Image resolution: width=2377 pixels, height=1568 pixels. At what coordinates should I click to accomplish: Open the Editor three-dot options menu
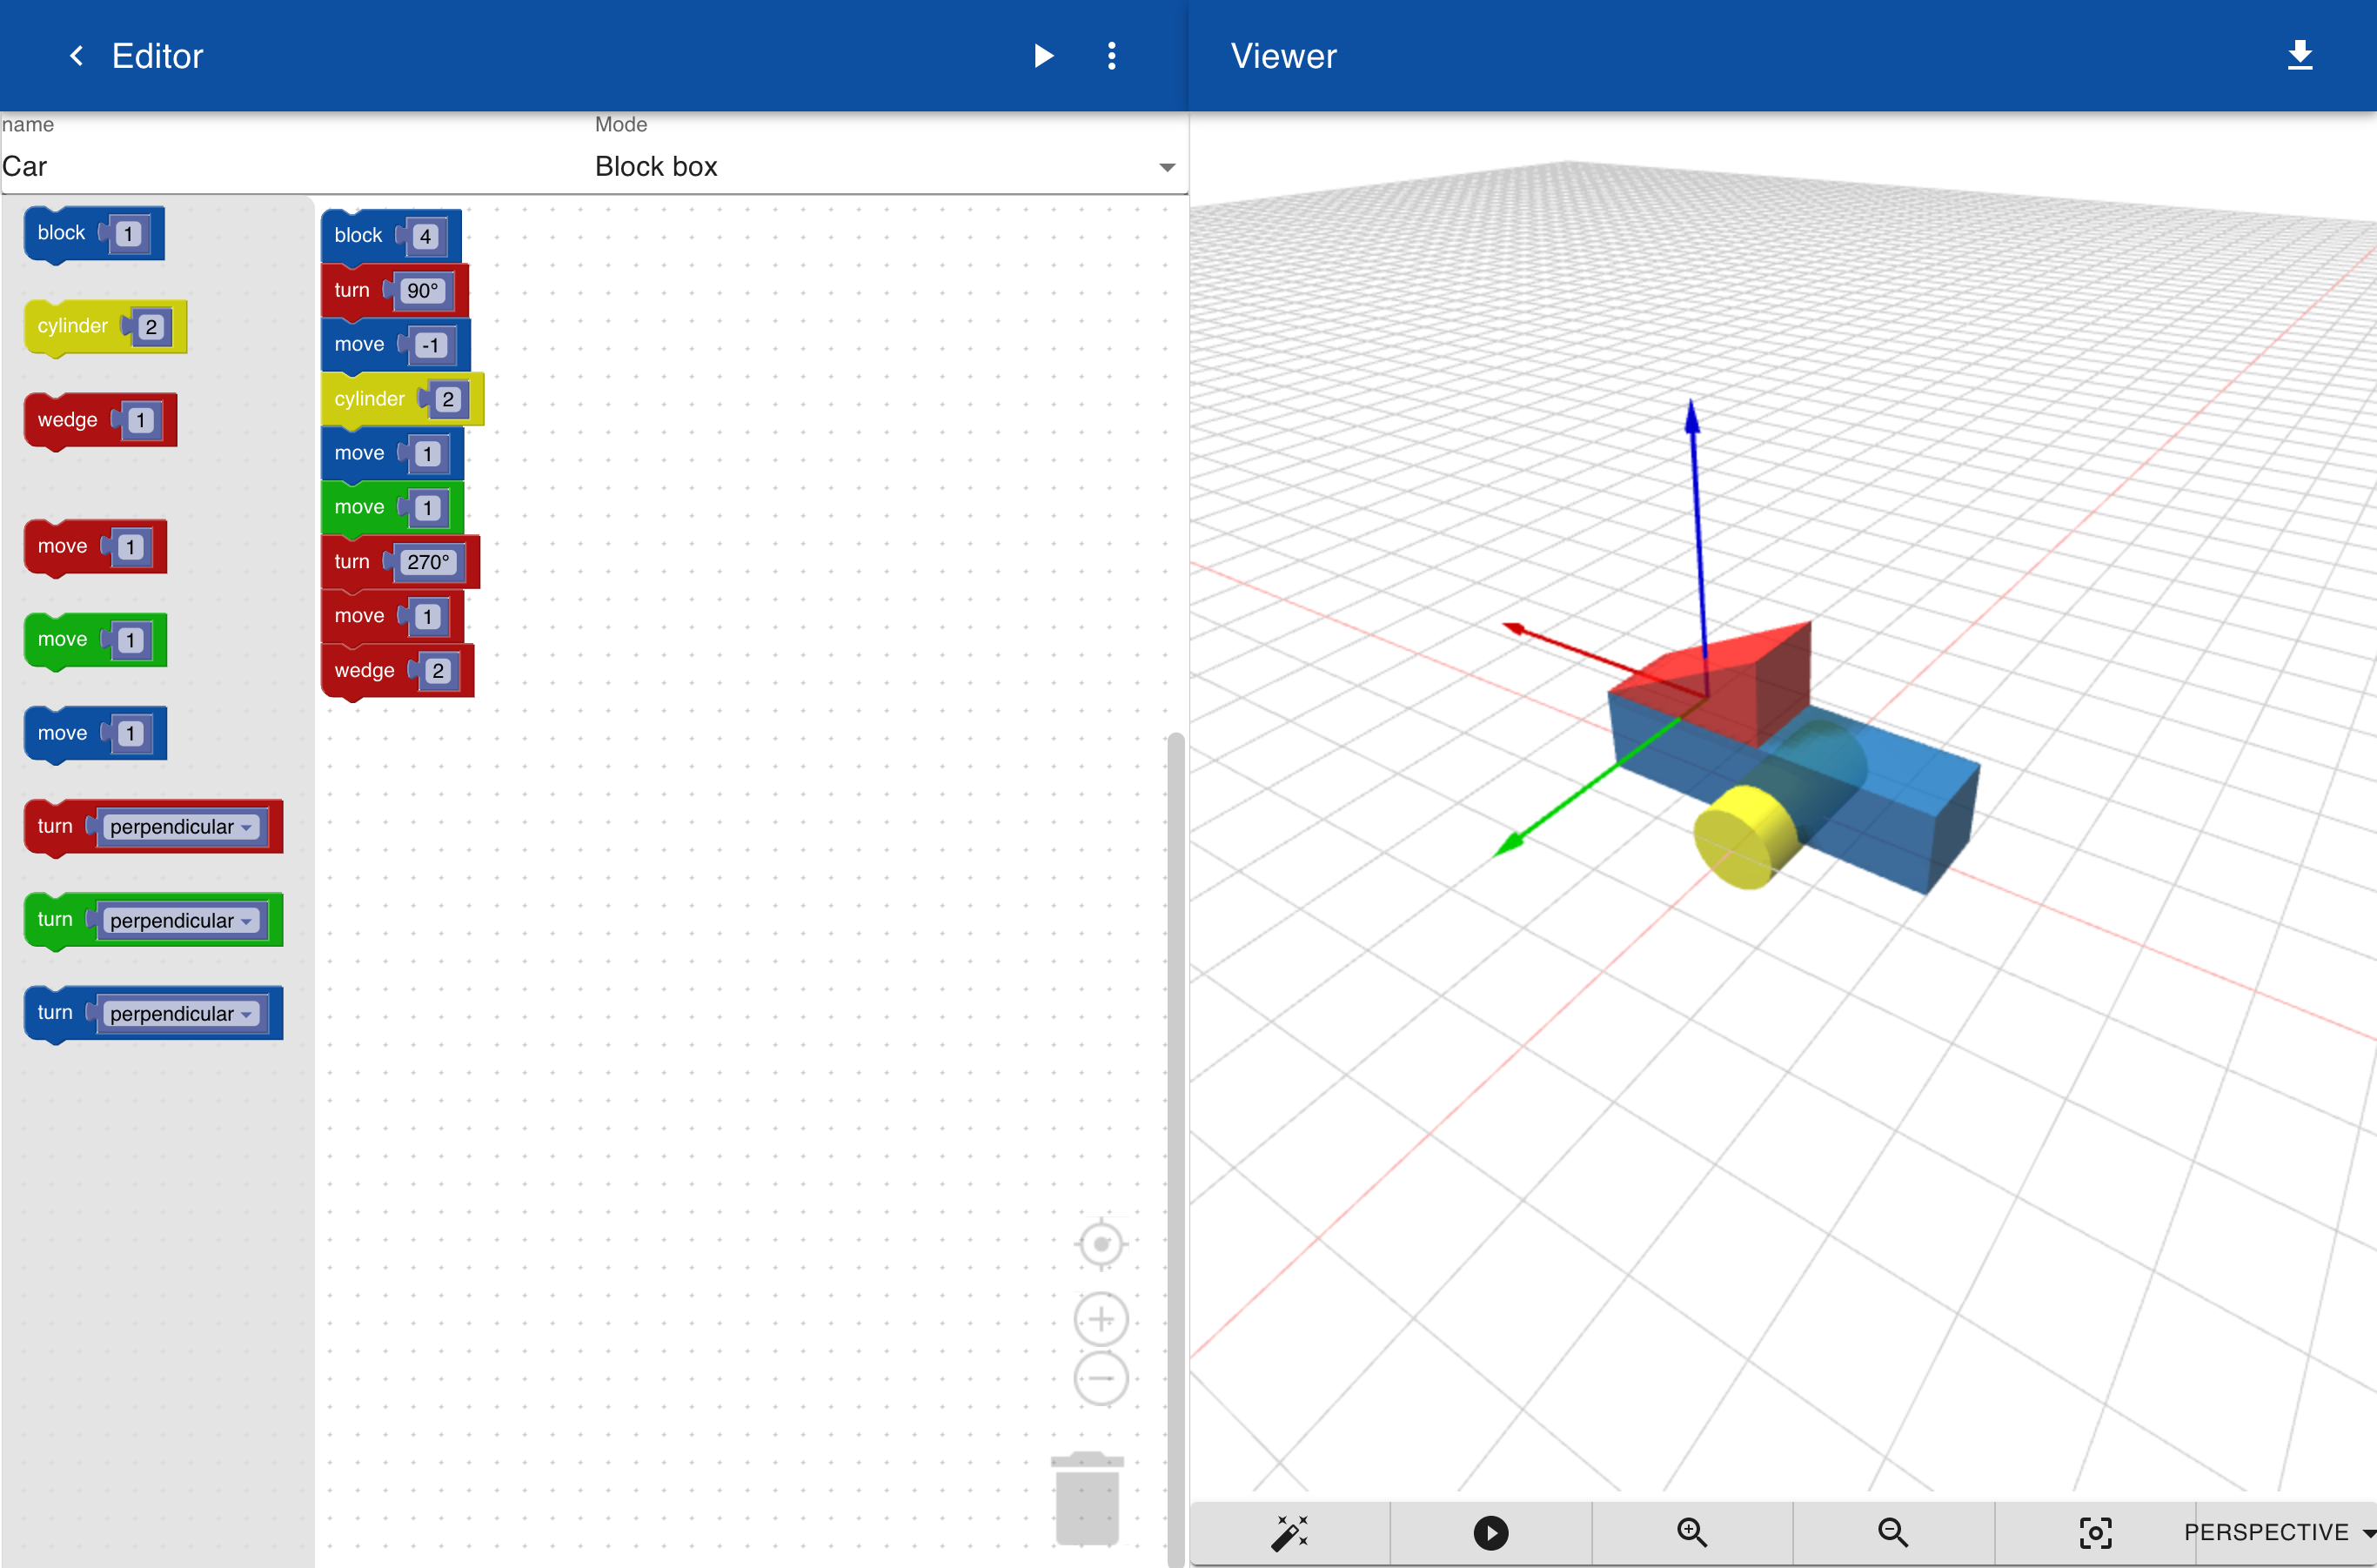(x=1111, y=56)
